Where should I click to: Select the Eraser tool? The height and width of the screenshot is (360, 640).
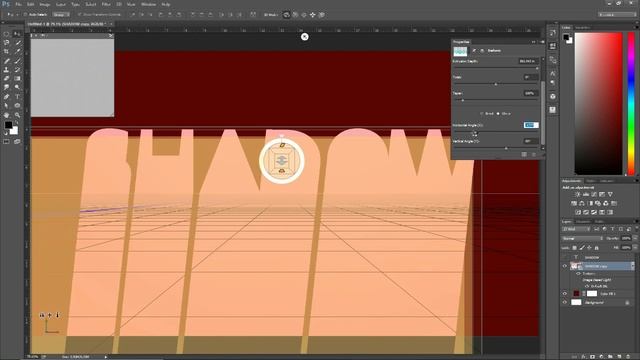coord(7,78)
